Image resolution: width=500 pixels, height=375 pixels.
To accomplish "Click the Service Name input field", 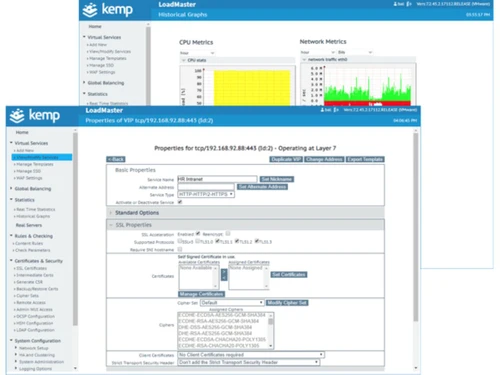I will pyautogui.click(x=217, y=179).
